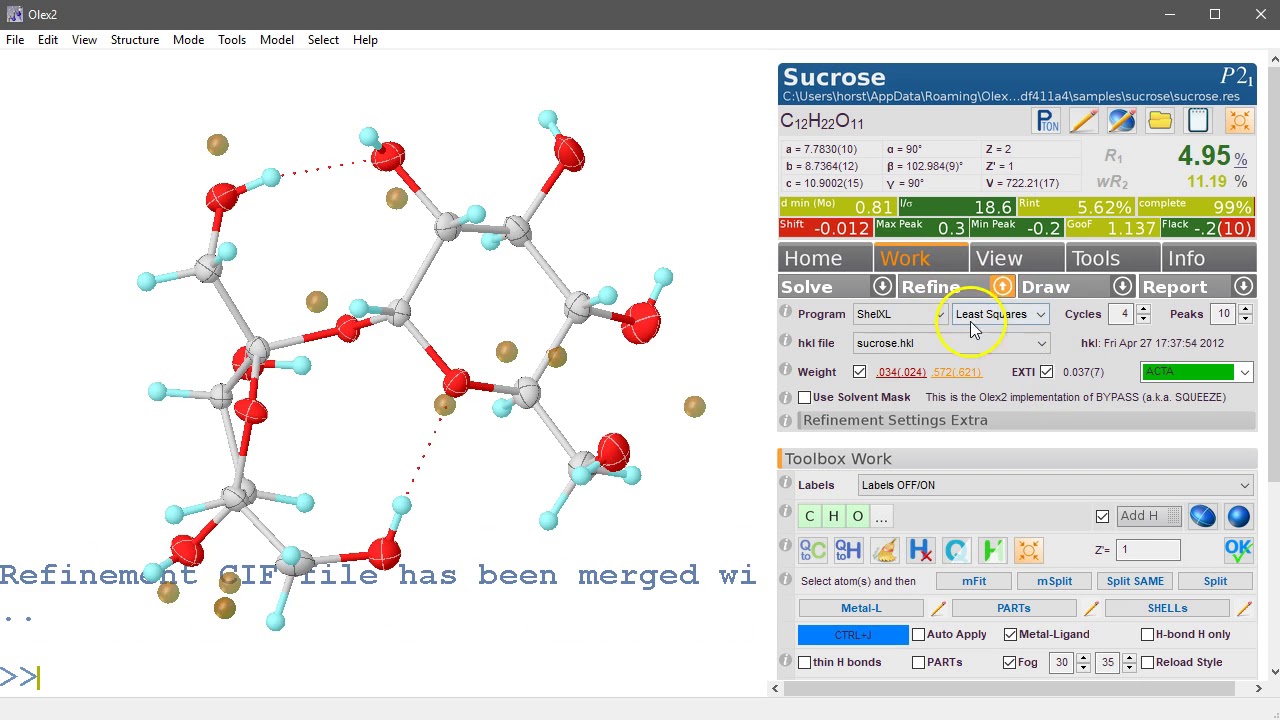Click the Q to H conversion icon

tap(848, 550)
